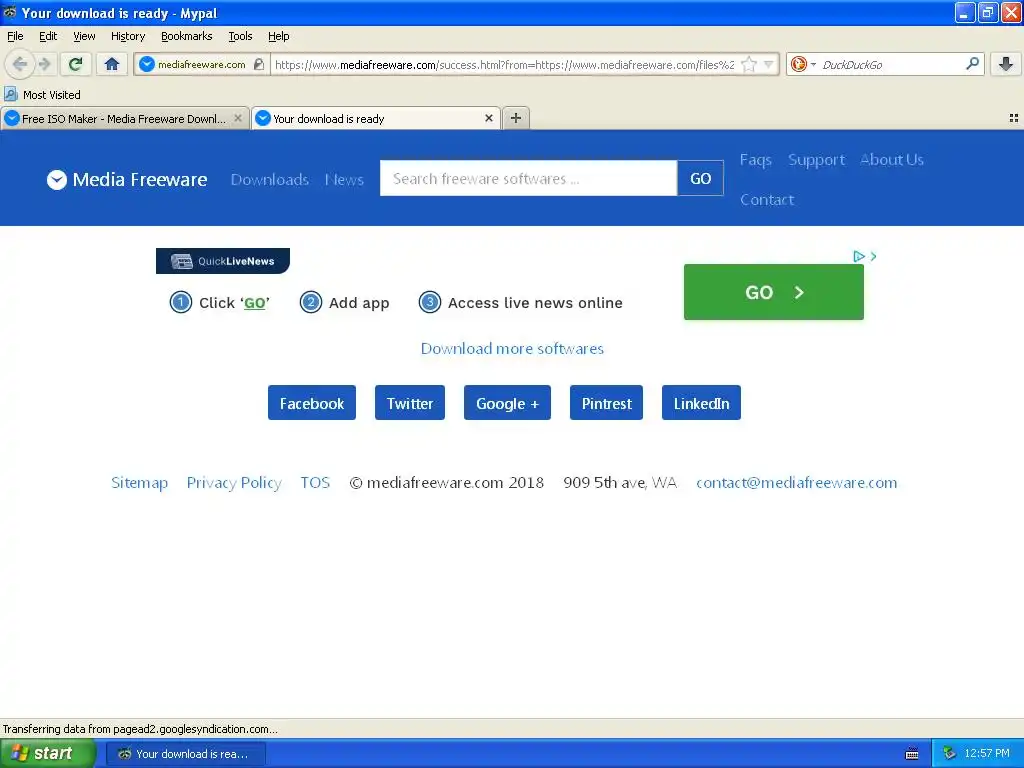This screenshot has width=1024, height=768.
Task: Click '909 5th ave, WA' address text
Action: (620, 483)
